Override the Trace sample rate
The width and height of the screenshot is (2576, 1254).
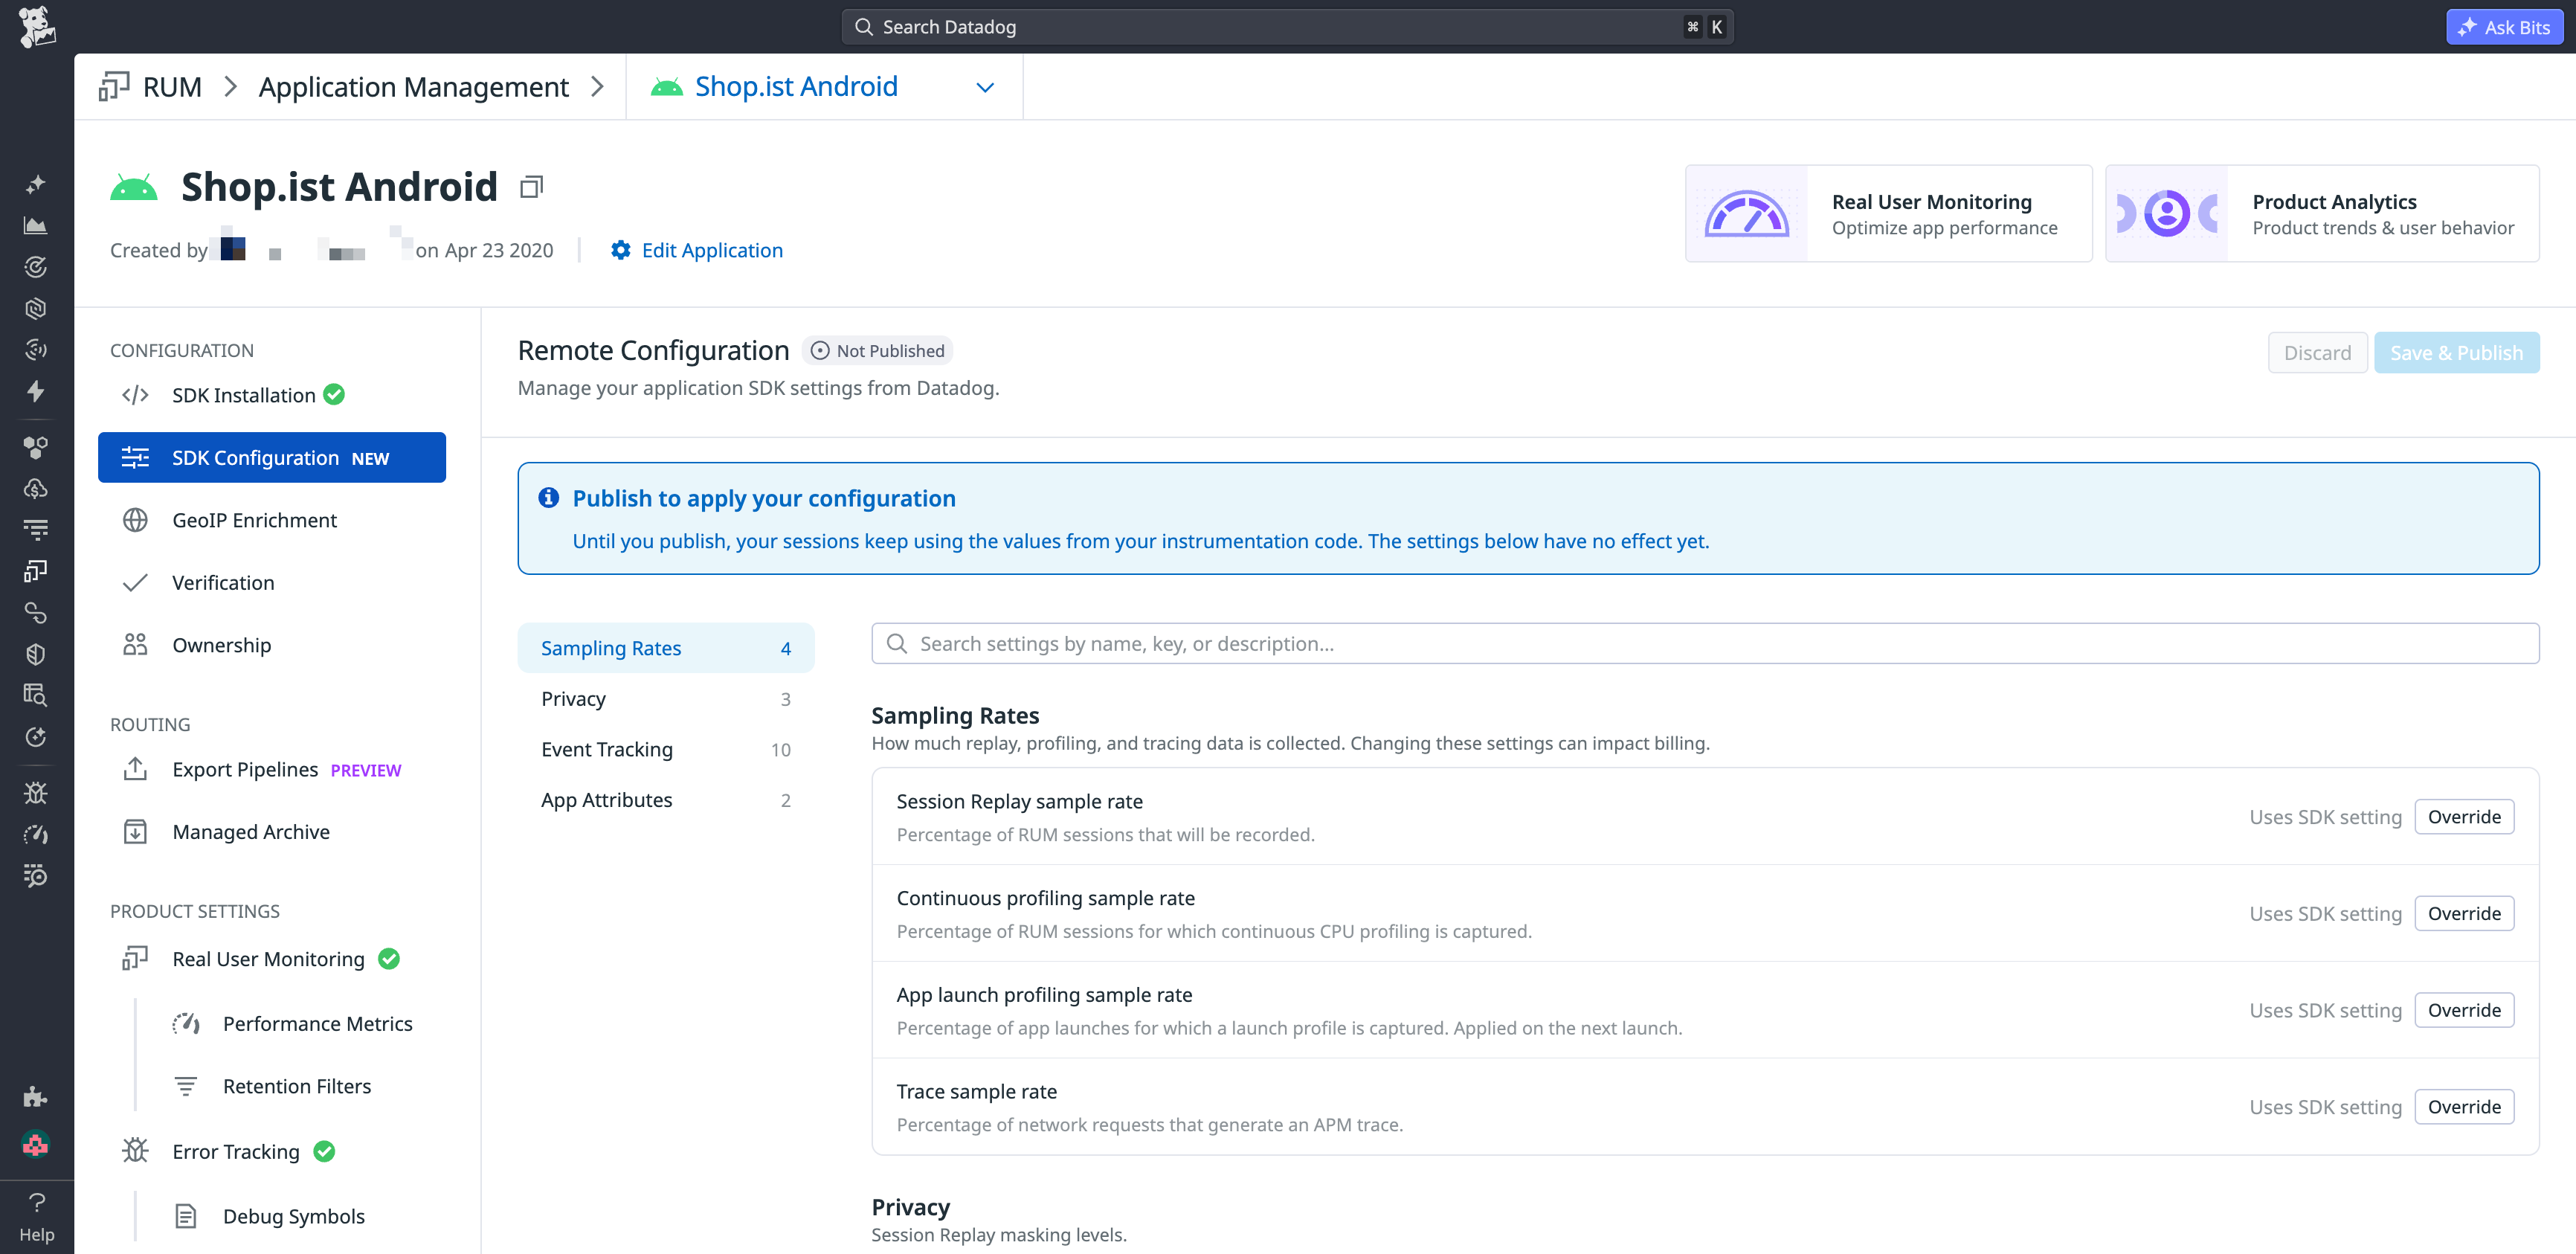coord(2464,1107)
